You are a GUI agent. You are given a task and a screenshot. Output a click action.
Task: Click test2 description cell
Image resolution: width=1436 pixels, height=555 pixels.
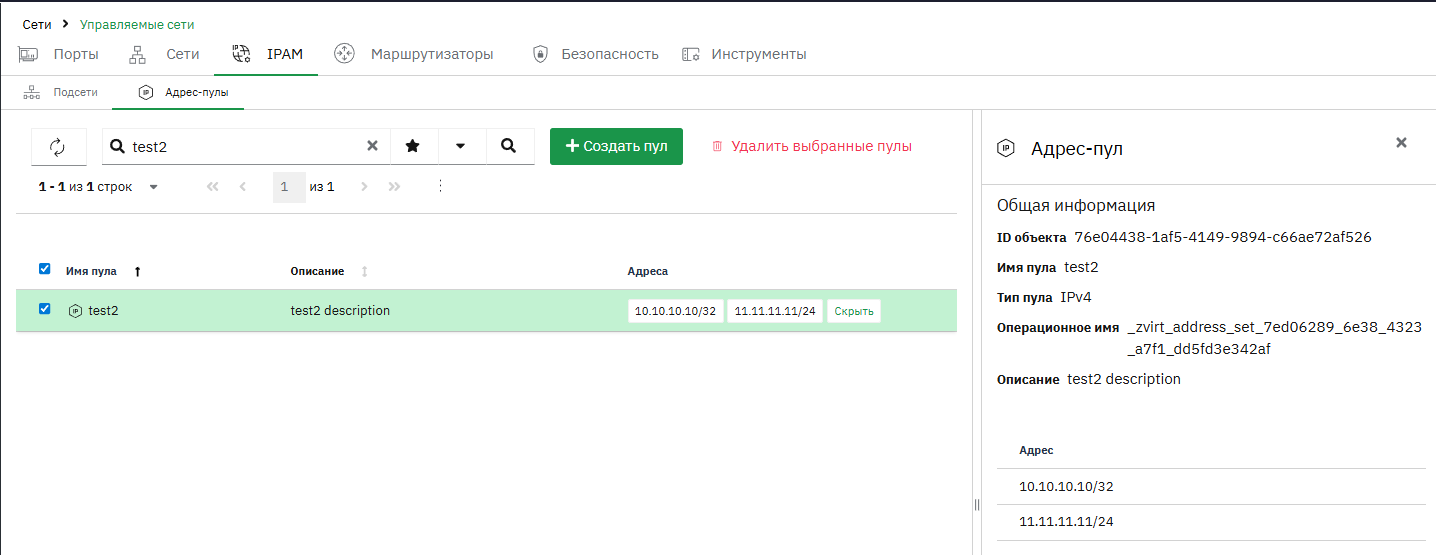coord(340,311)
